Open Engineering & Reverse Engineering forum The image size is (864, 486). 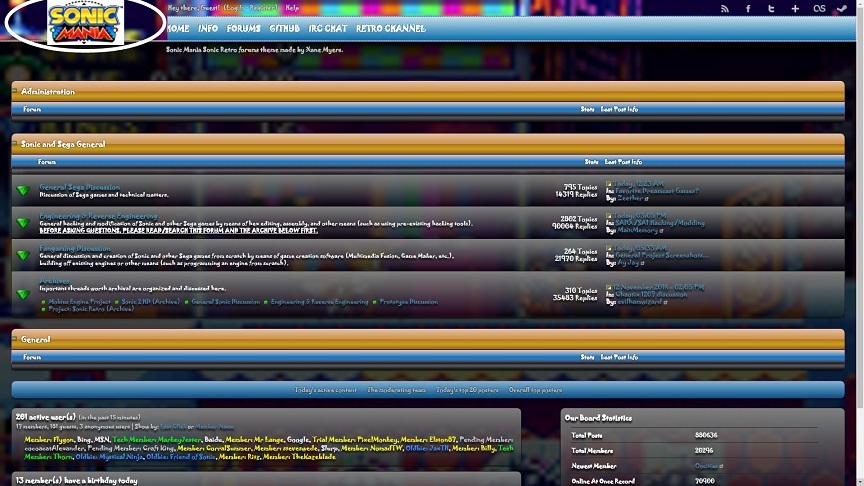99,216
